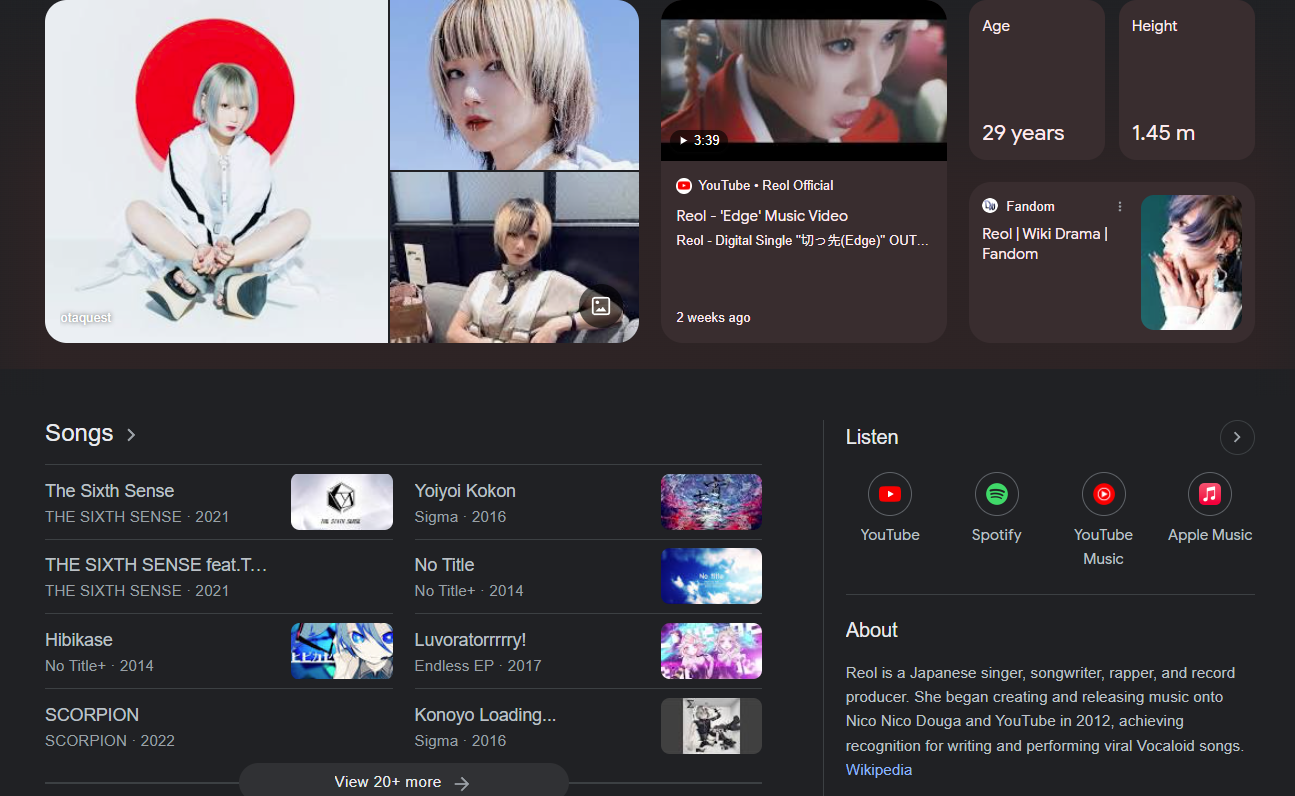Image resolution: width=1295 pixels, height=796 pixels.
Task: Click The Sixth Sense album thumbnail
Action: click(342, 502)
